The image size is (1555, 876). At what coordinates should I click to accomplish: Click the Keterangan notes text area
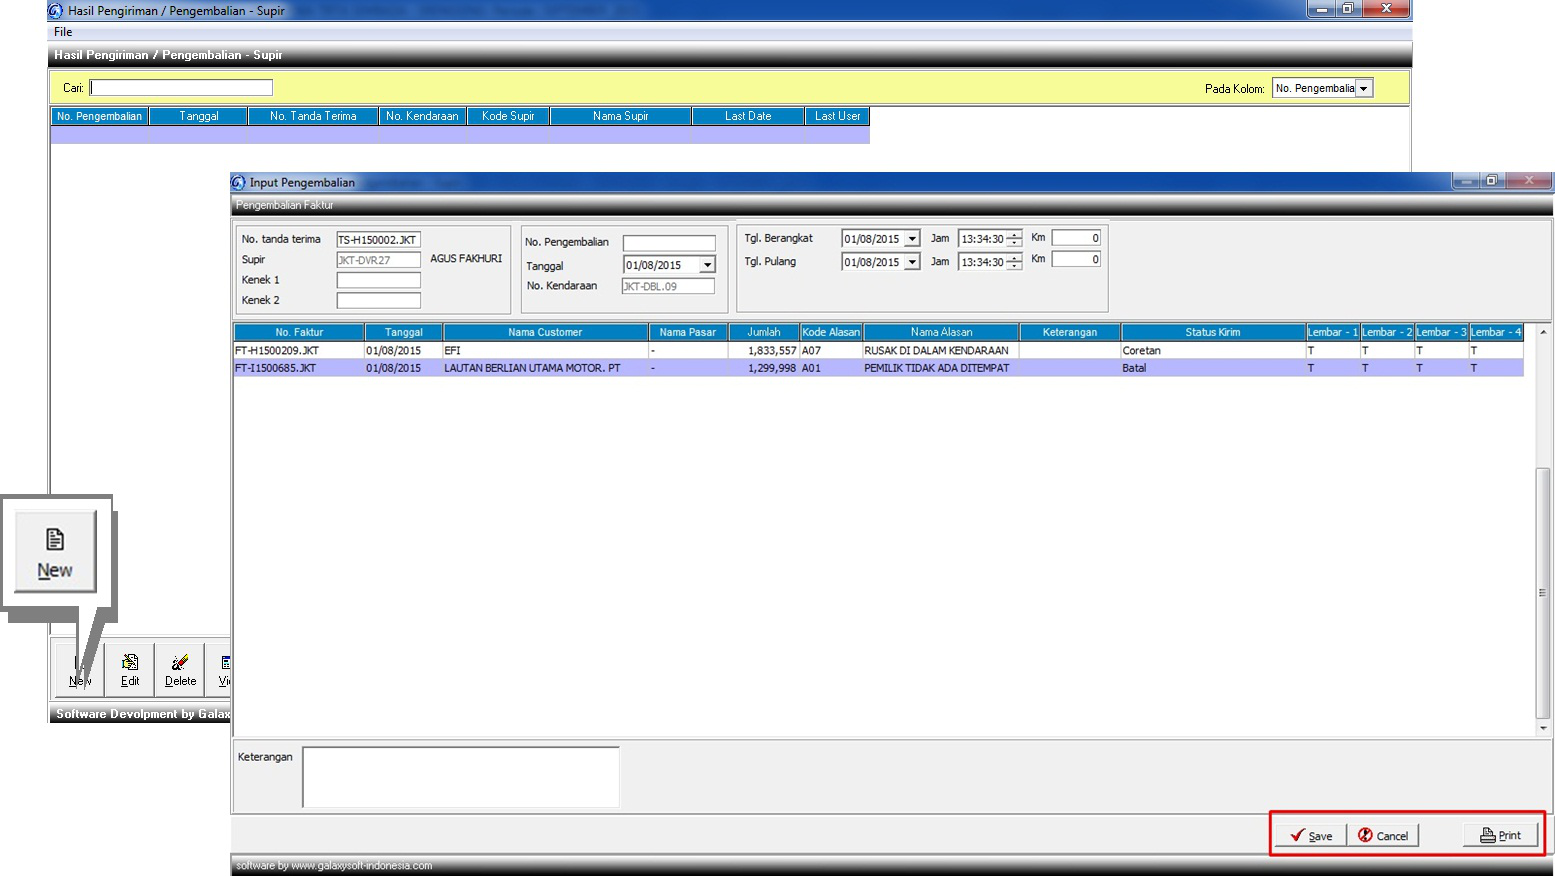[460, 776]
